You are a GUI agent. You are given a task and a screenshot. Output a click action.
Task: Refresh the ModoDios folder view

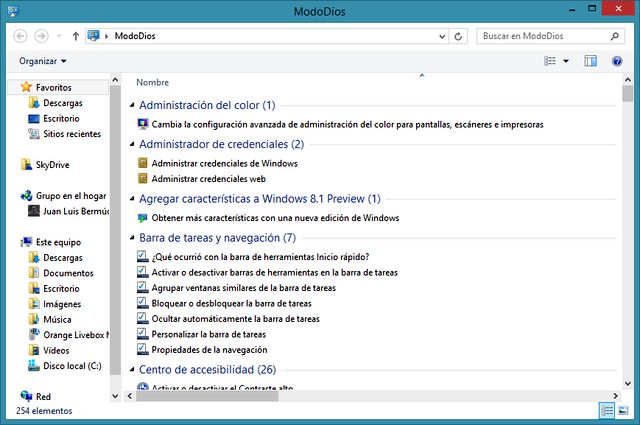(458, 36)
